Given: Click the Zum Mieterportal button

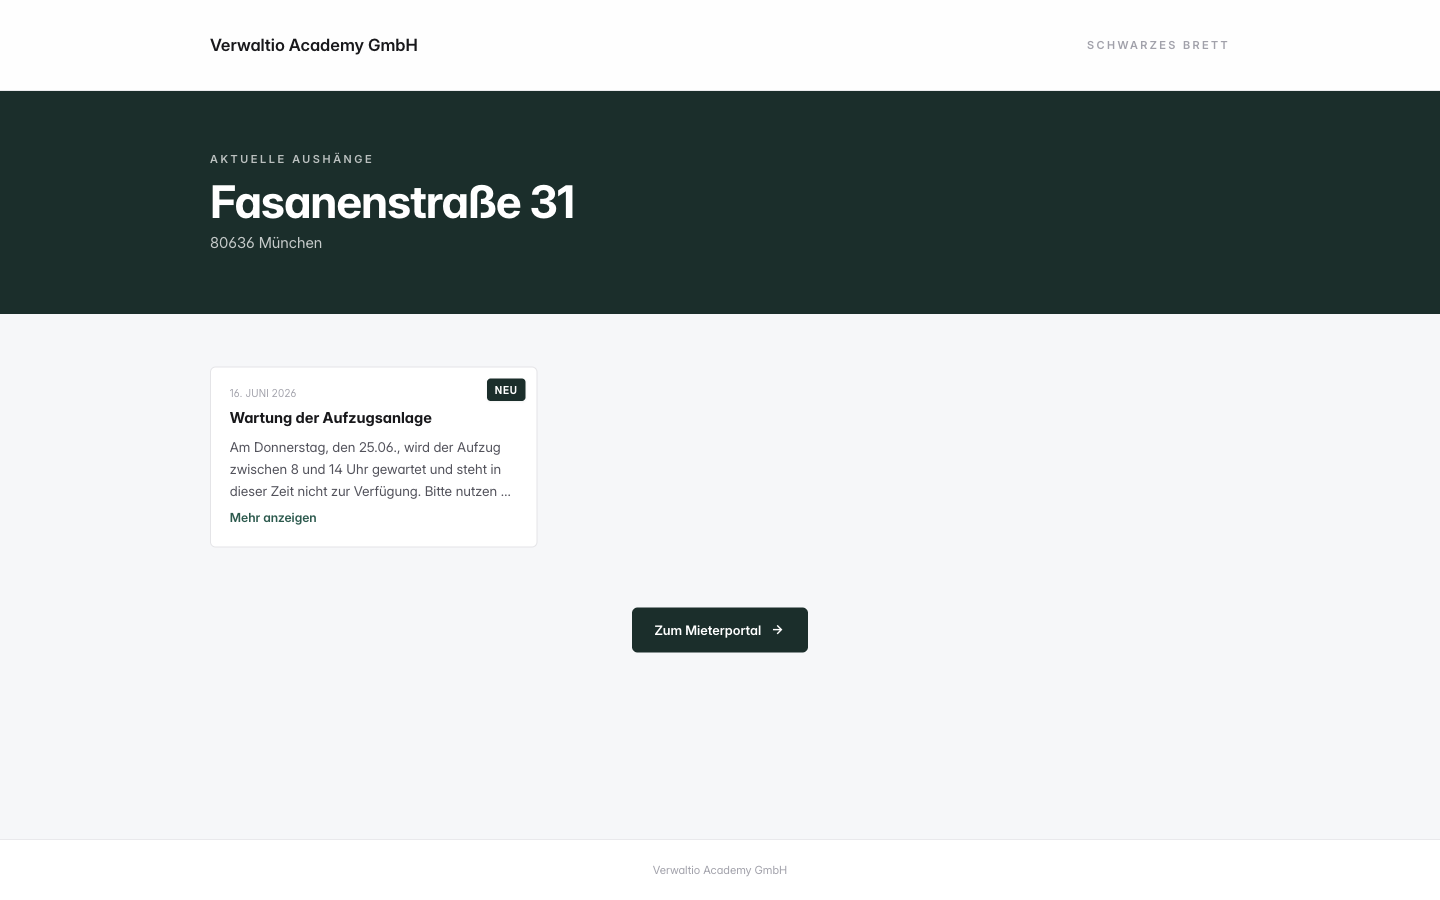Looking at the screenshot, I should 720,630.
